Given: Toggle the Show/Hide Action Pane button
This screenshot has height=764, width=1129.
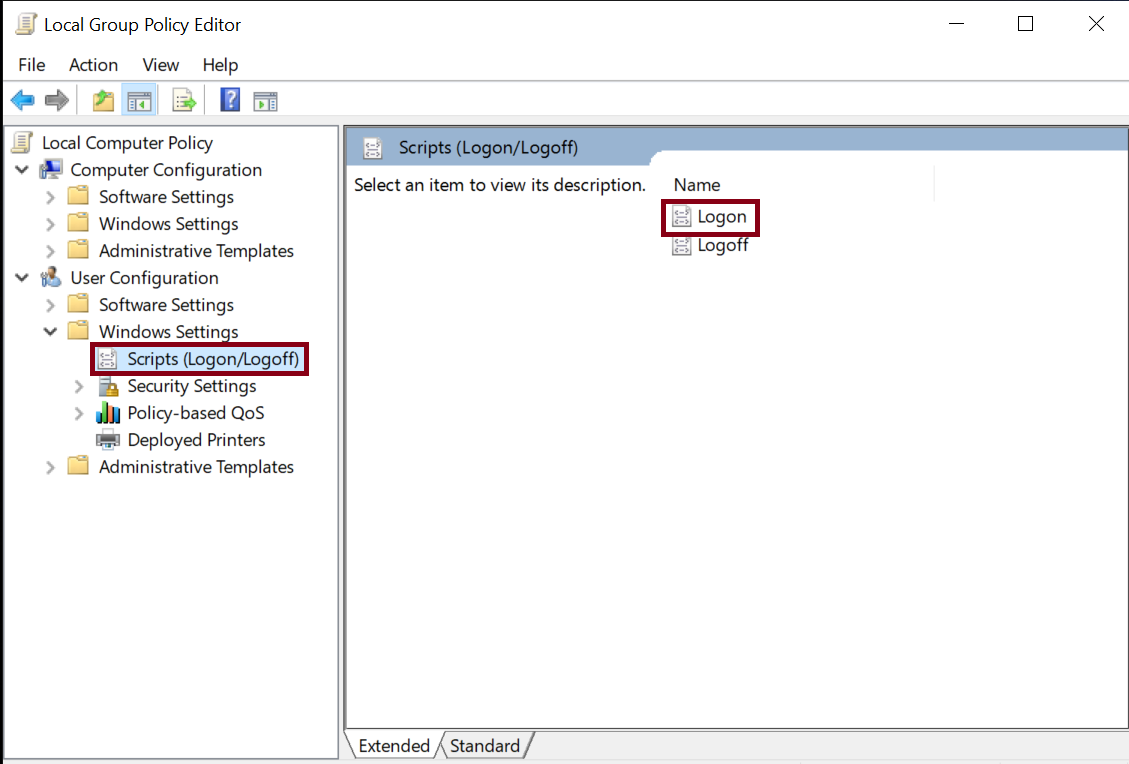Looking at the screenshot, I should pyautogui.click(x=265, y=100).
